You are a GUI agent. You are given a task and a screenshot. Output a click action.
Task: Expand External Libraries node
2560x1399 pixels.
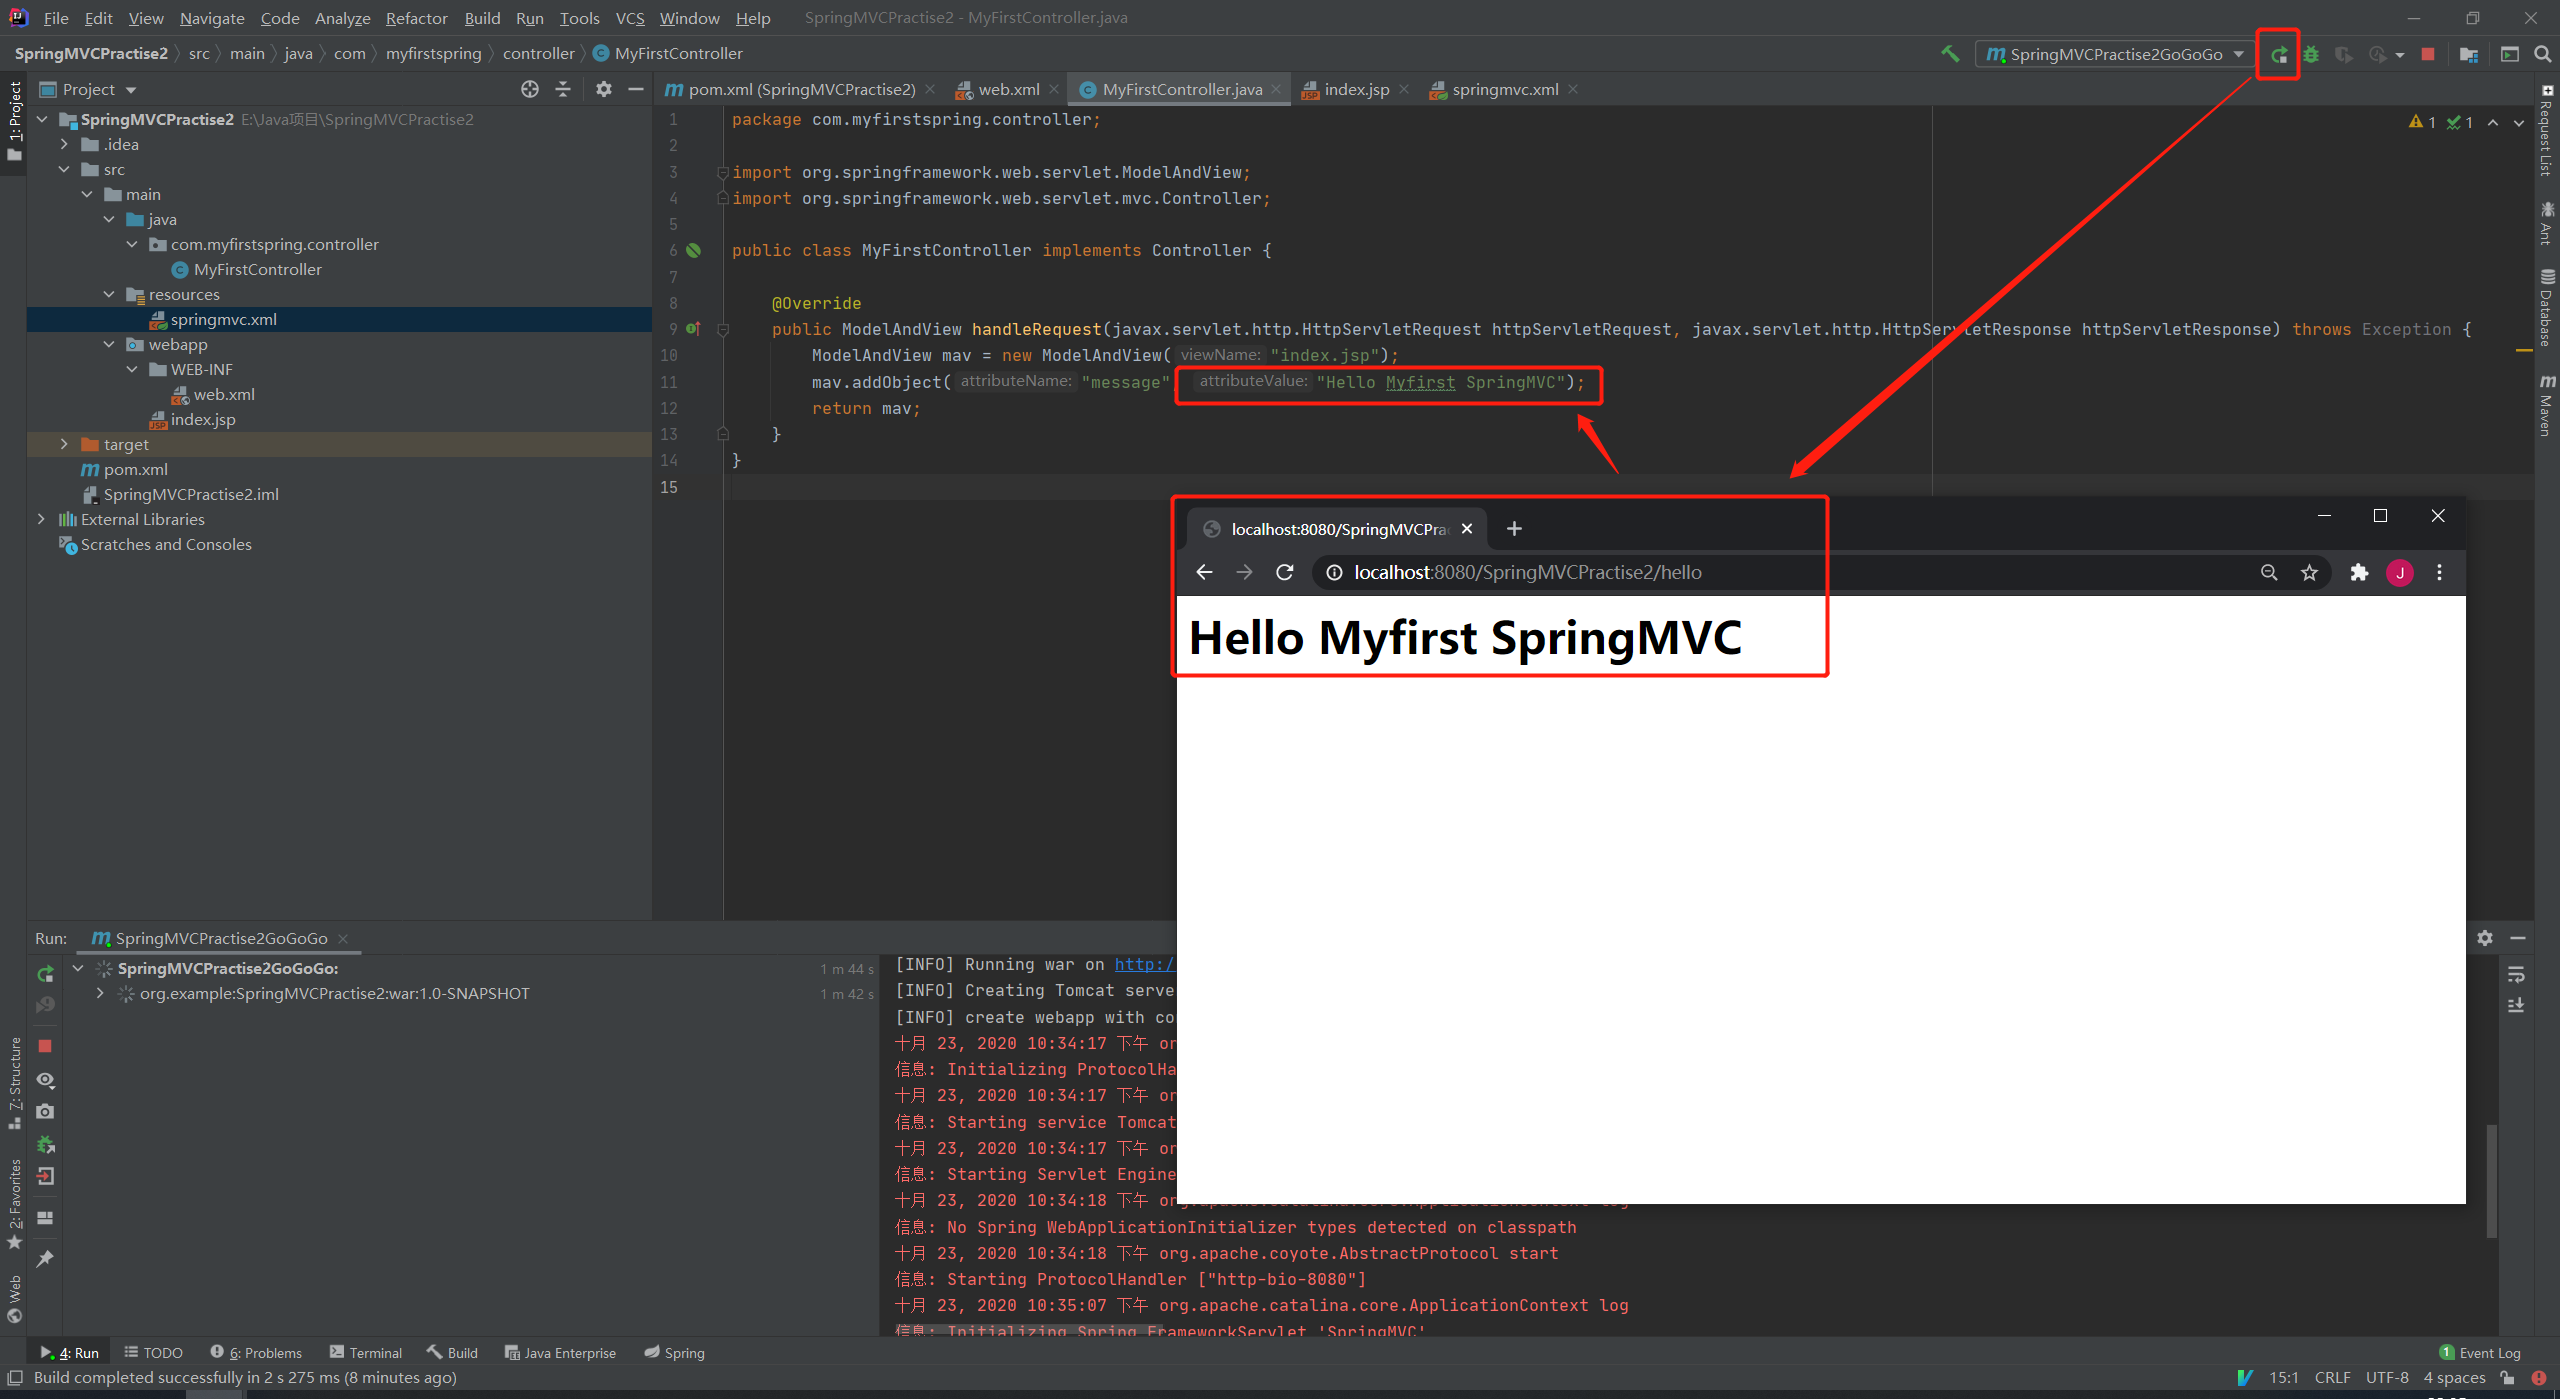point(41,519)
